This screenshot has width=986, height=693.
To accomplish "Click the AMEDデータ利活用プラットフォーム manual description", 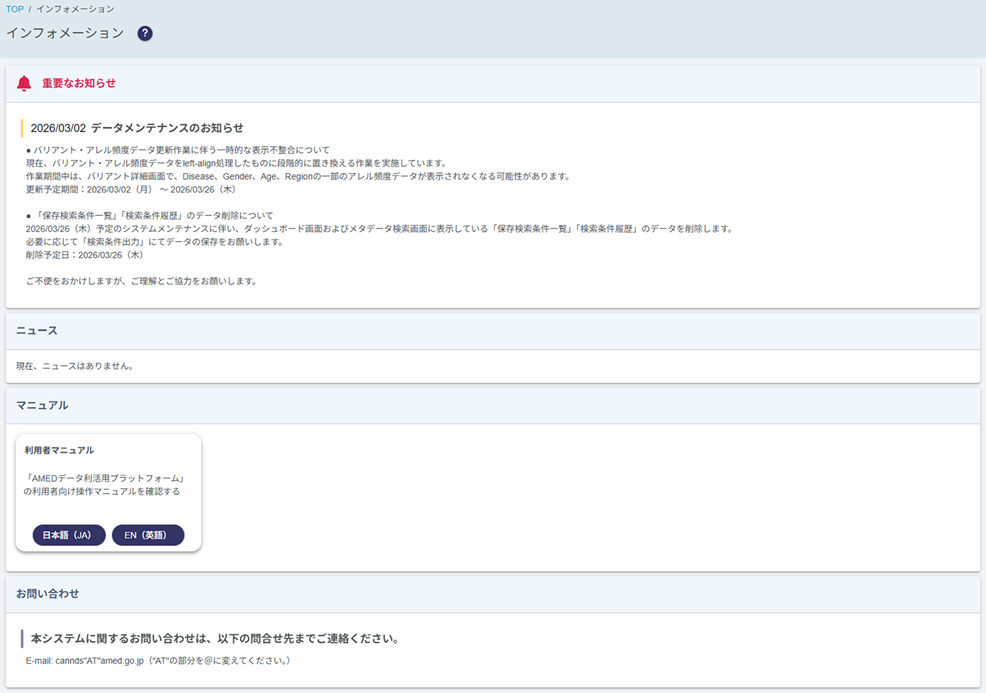I will [x=105, y=484].
